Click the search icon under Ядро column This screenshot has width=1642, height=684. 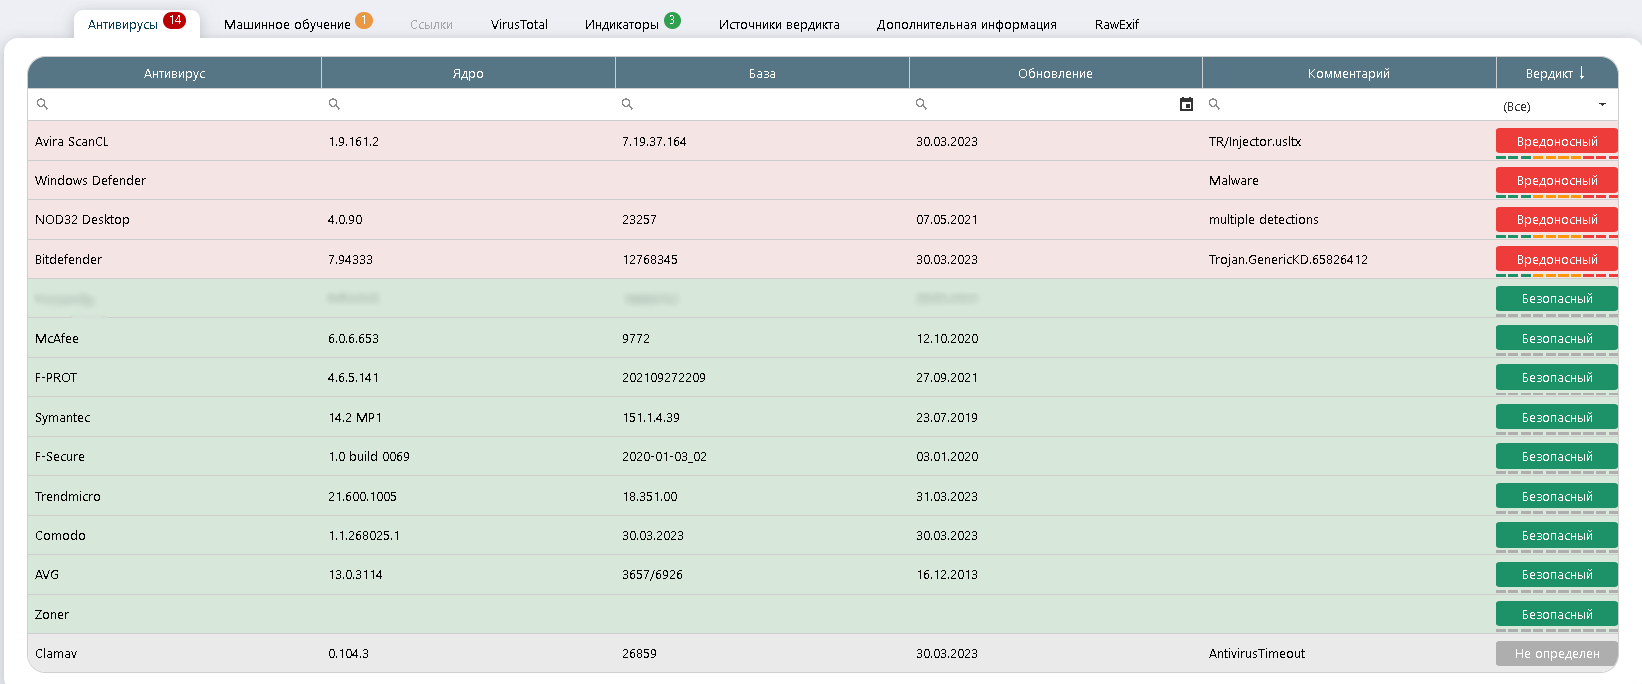335,104
